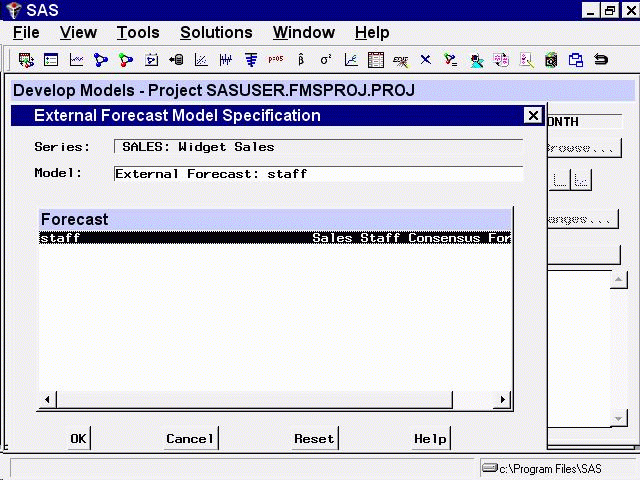Click the p=.05 statistical tests icon

coord(276,59)
